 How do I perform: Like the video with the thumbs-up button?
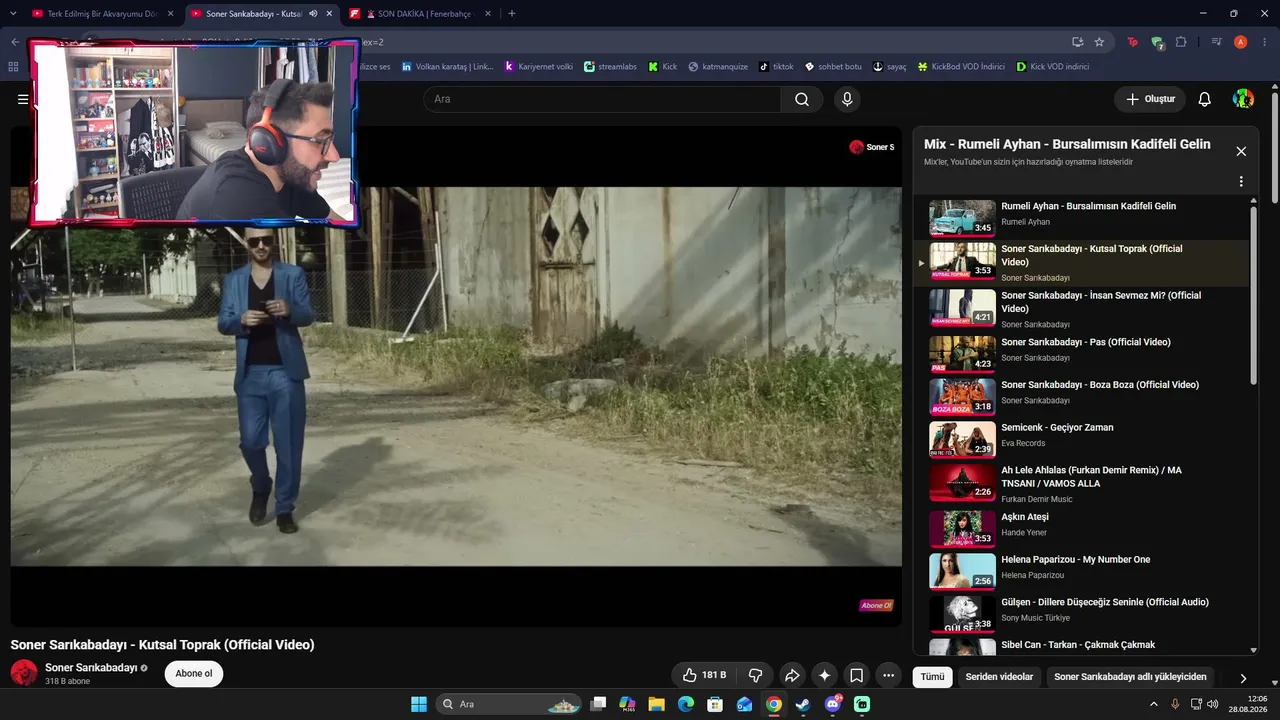point(704,675)
